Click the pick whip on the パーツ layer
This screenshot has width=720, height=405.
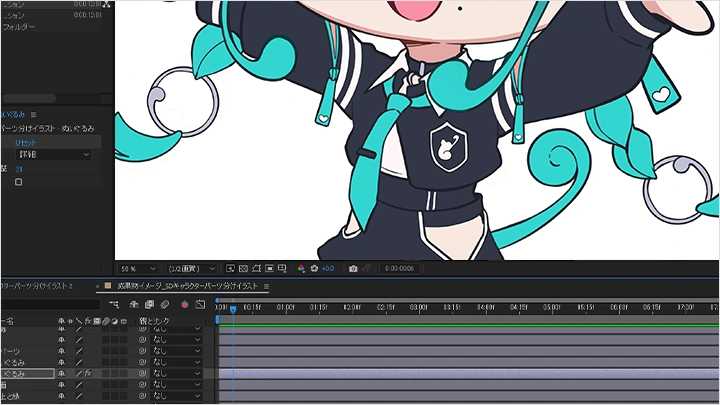[142, 351]
